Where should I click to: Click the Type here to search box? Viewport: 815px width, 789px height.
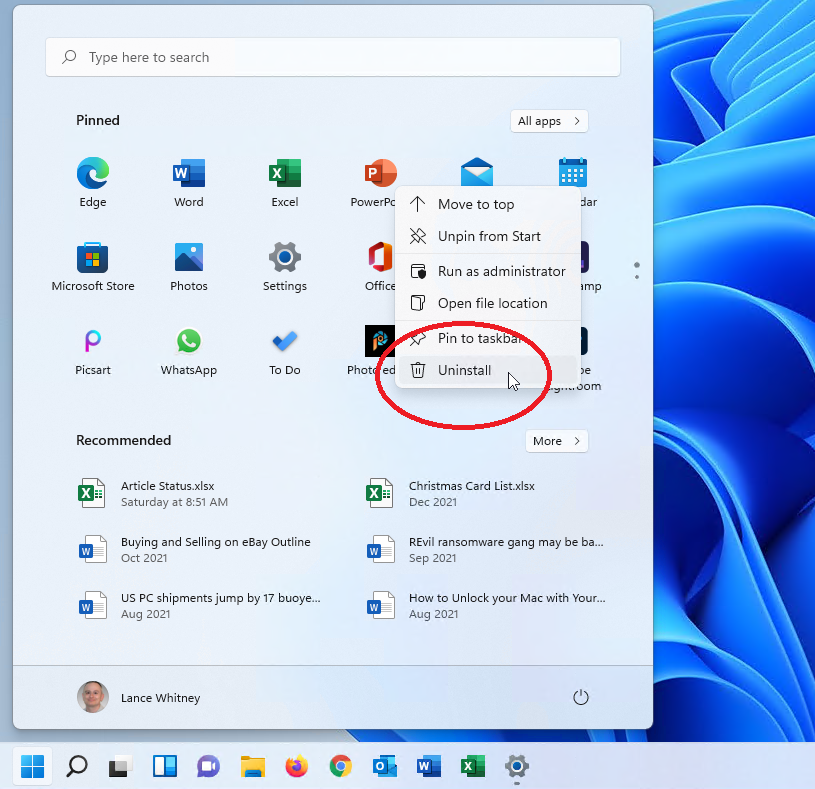click(333, 57)
